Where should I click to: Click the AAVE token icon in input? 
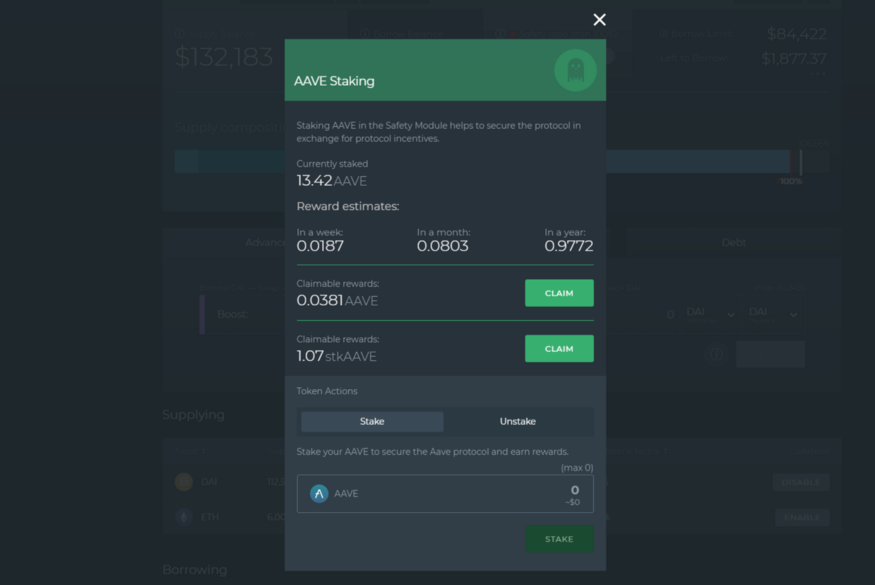319,493
